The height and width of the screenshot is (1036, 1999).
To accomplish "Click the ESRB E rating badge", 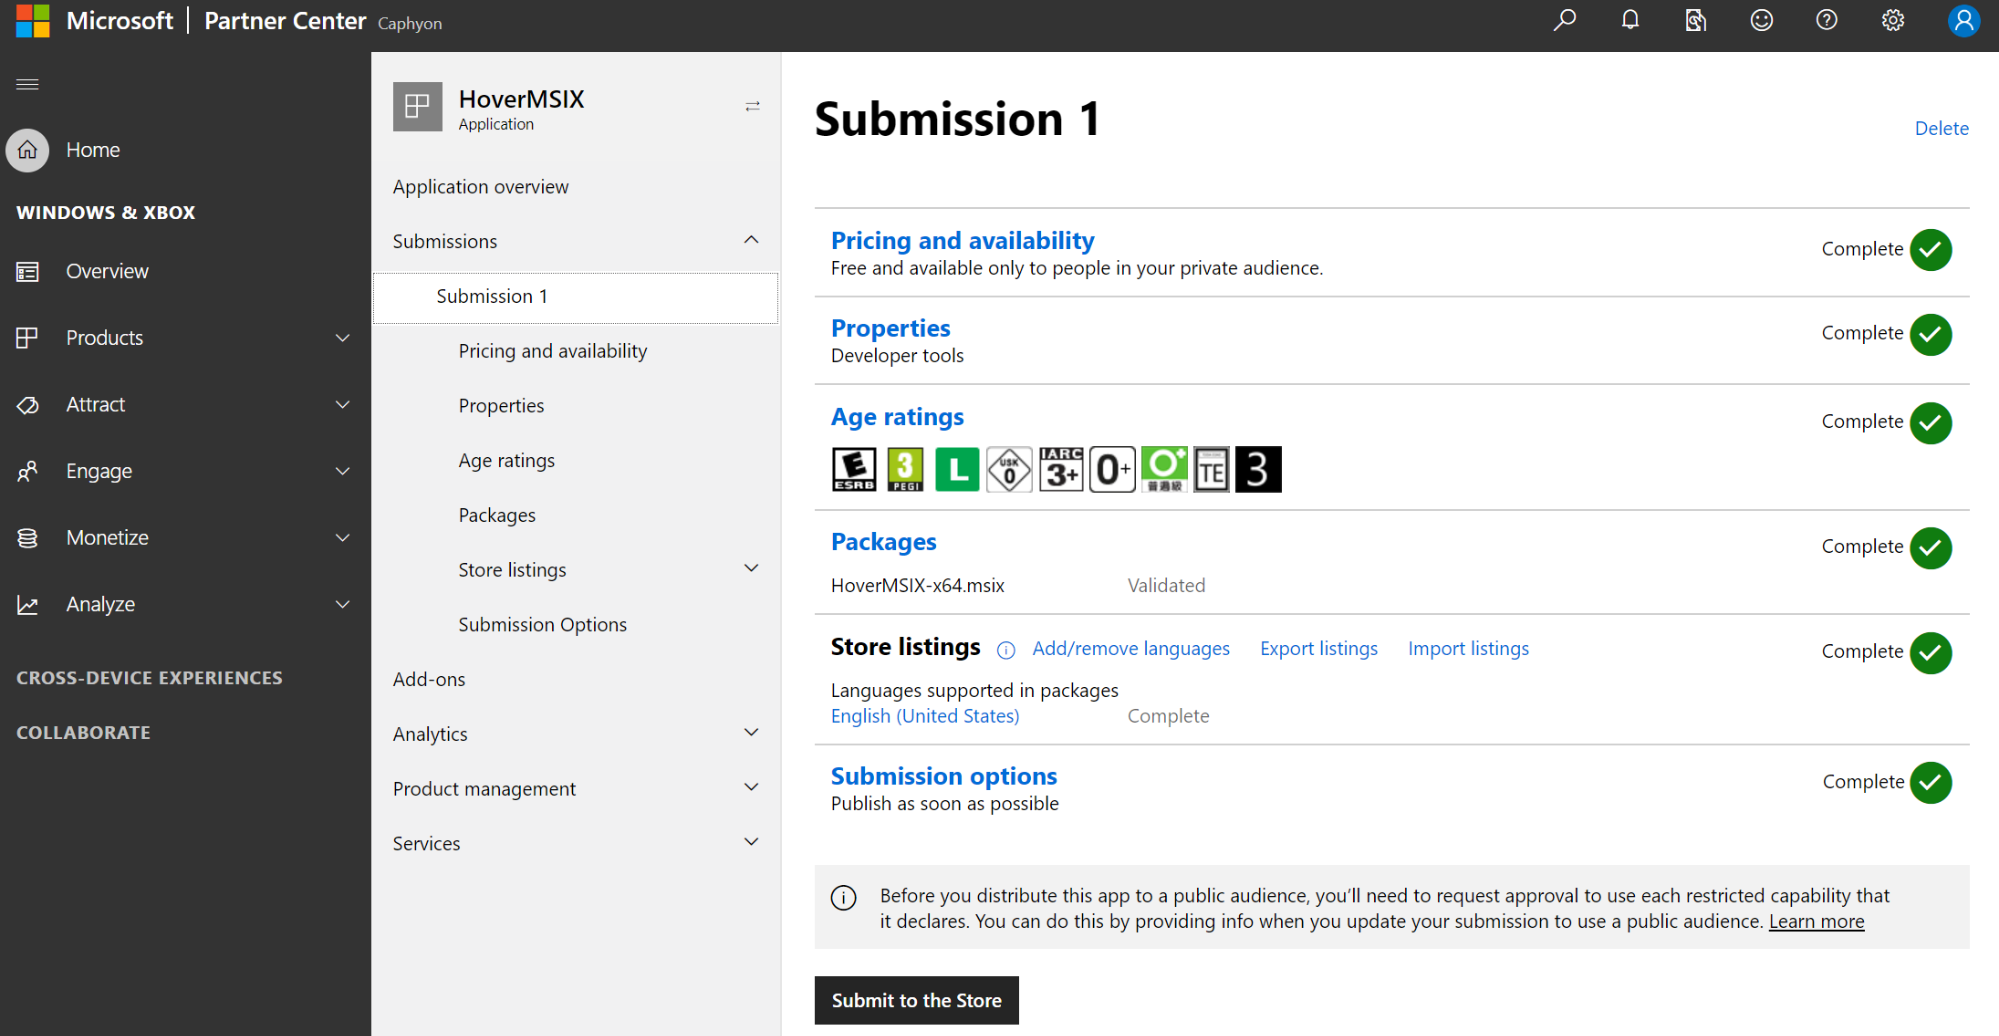I will point(854,469).
